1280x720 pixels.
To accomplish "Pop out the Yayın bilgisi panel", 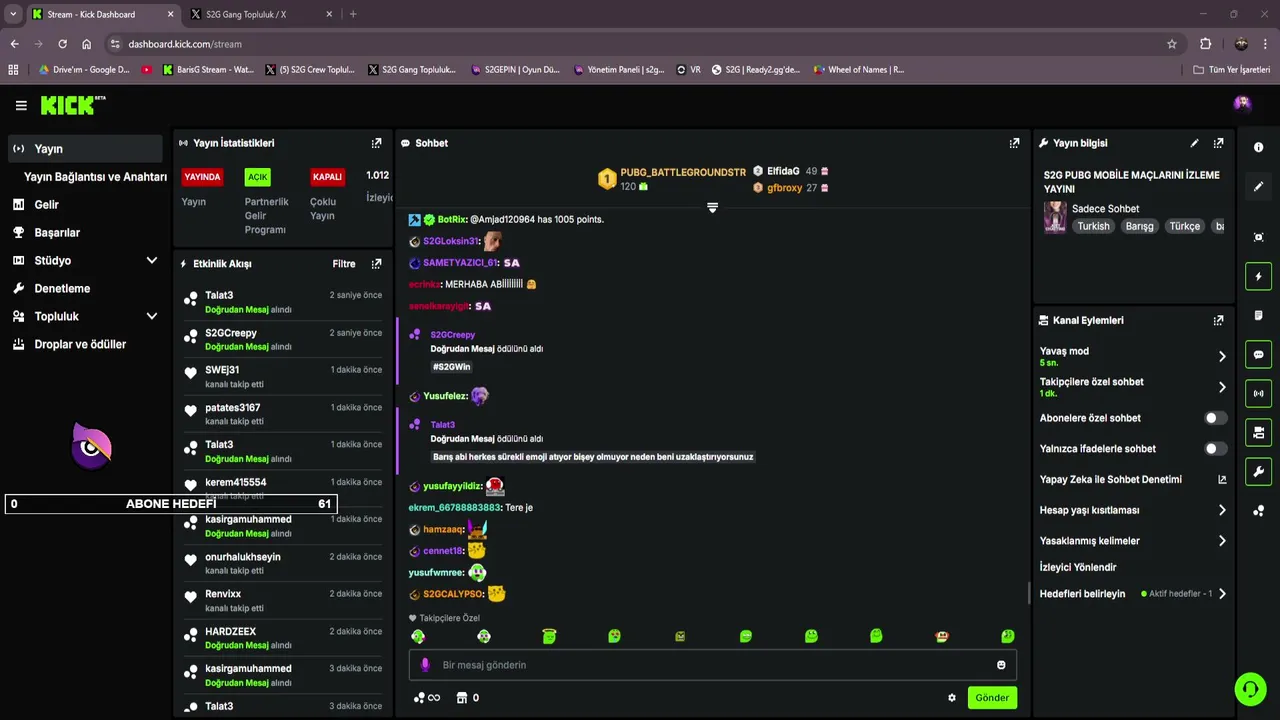I will tap(1218, 143).
